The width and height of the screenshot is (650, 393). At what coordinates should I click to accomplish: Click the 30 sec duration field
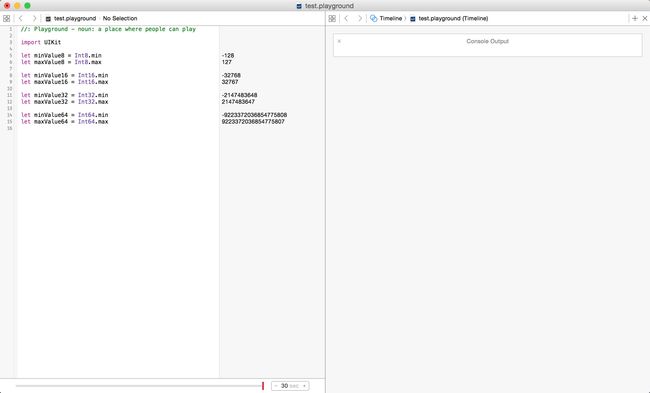[290, 386]
